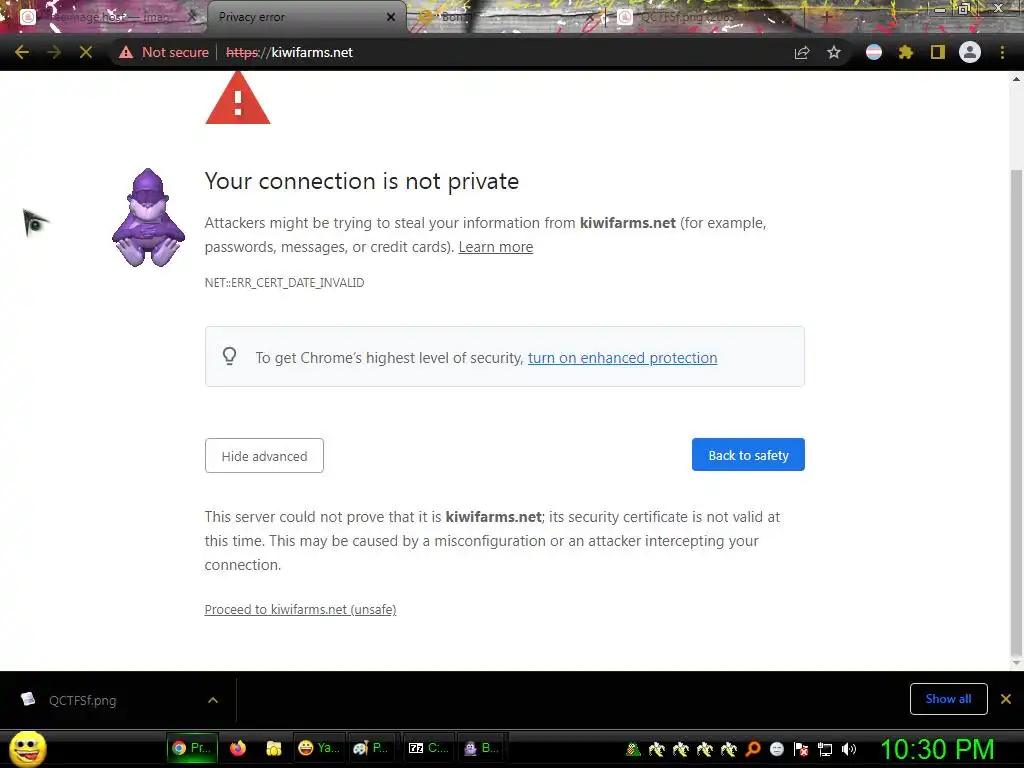Click the NET::ERR_CERT_DATE_INVALID error code

pos(284,283)
